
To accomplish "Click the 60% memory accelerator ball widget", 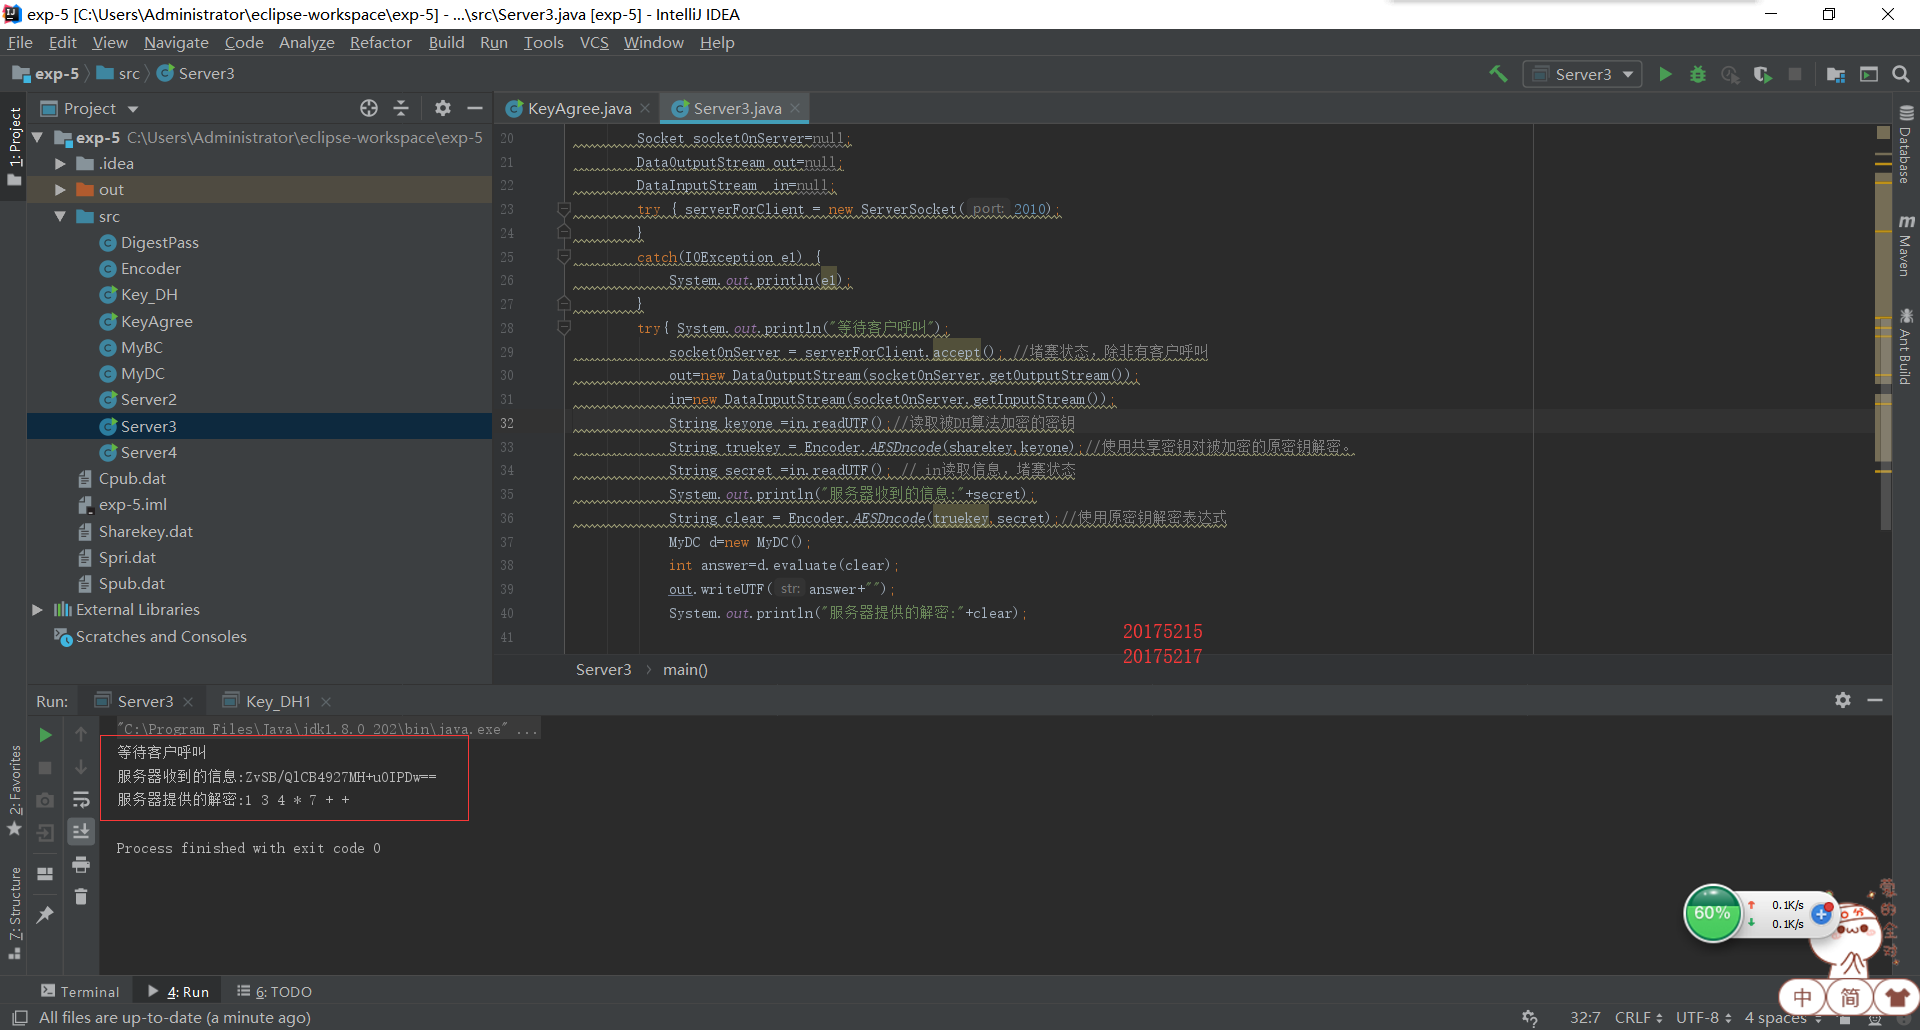I will (x=1712, y=913).
